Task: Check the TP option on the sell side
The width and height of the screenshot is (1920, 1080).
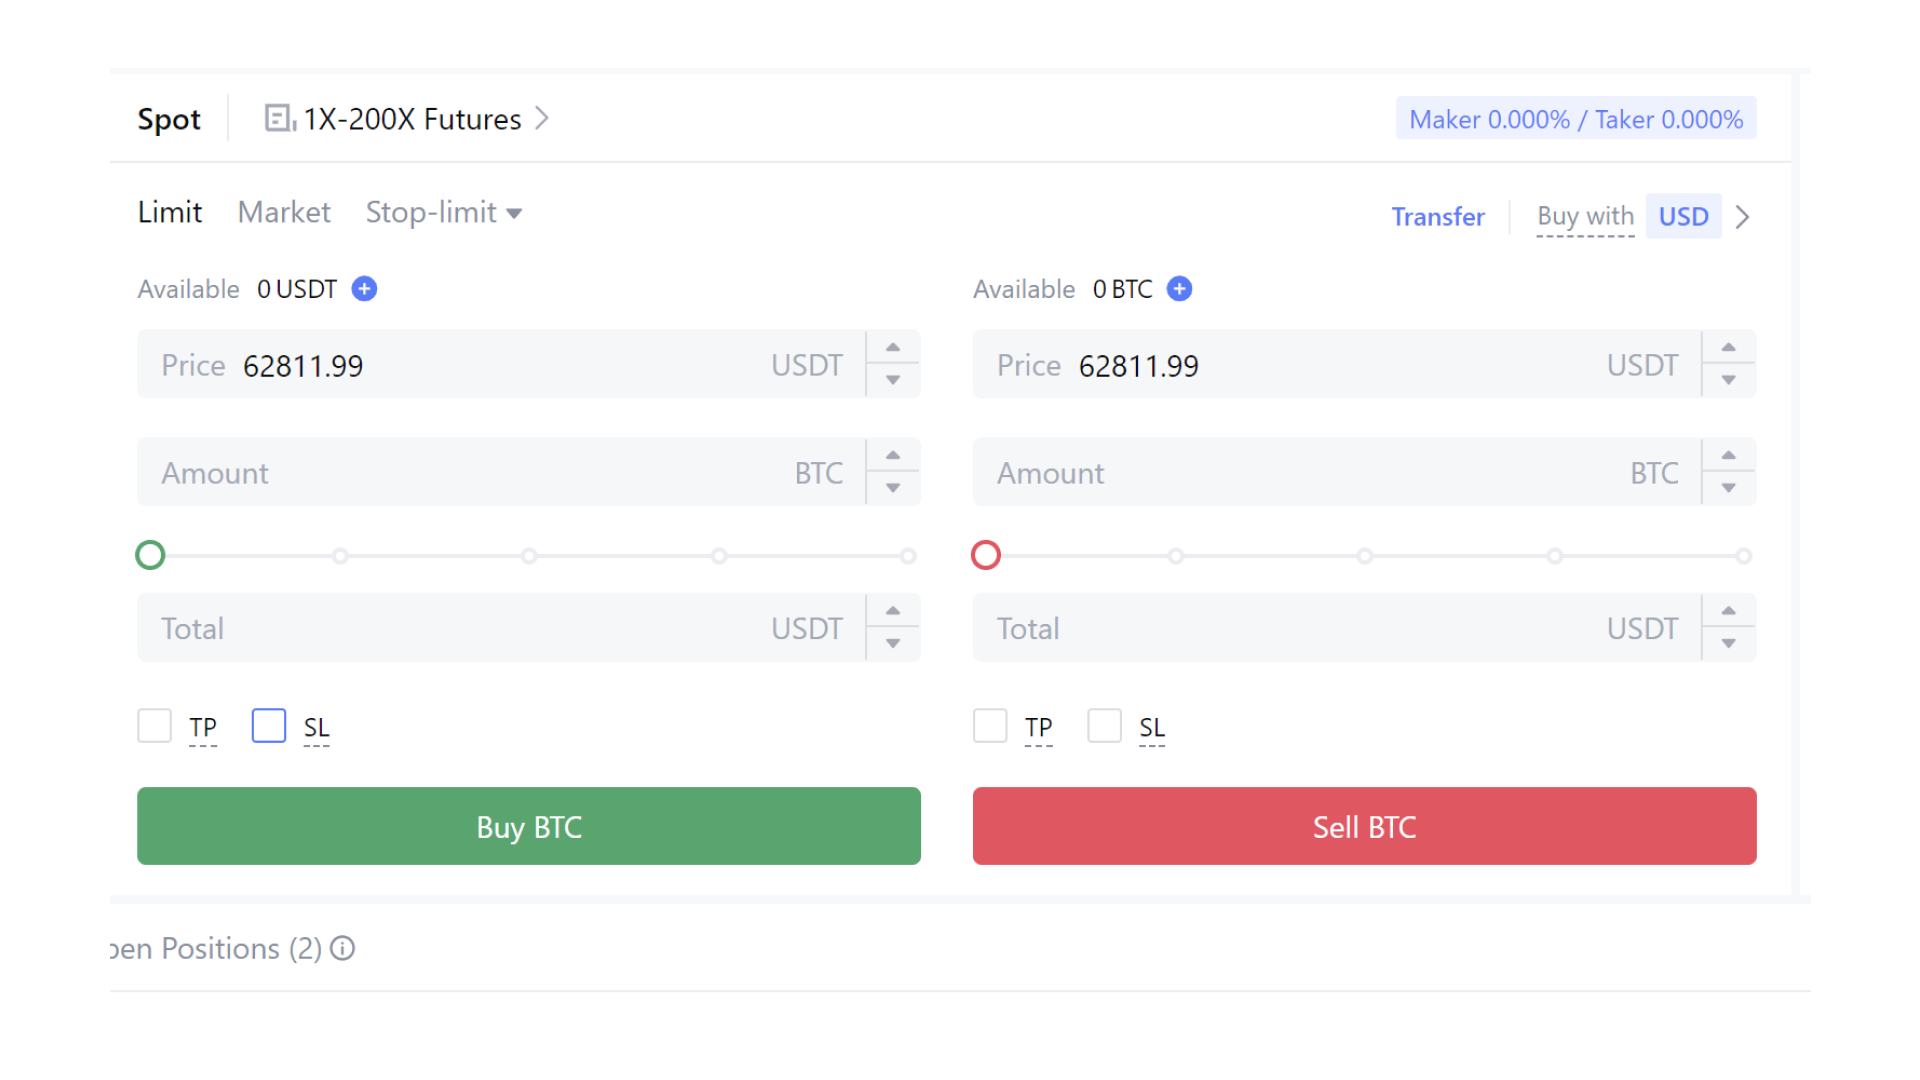Action: (x=989, y=726)
